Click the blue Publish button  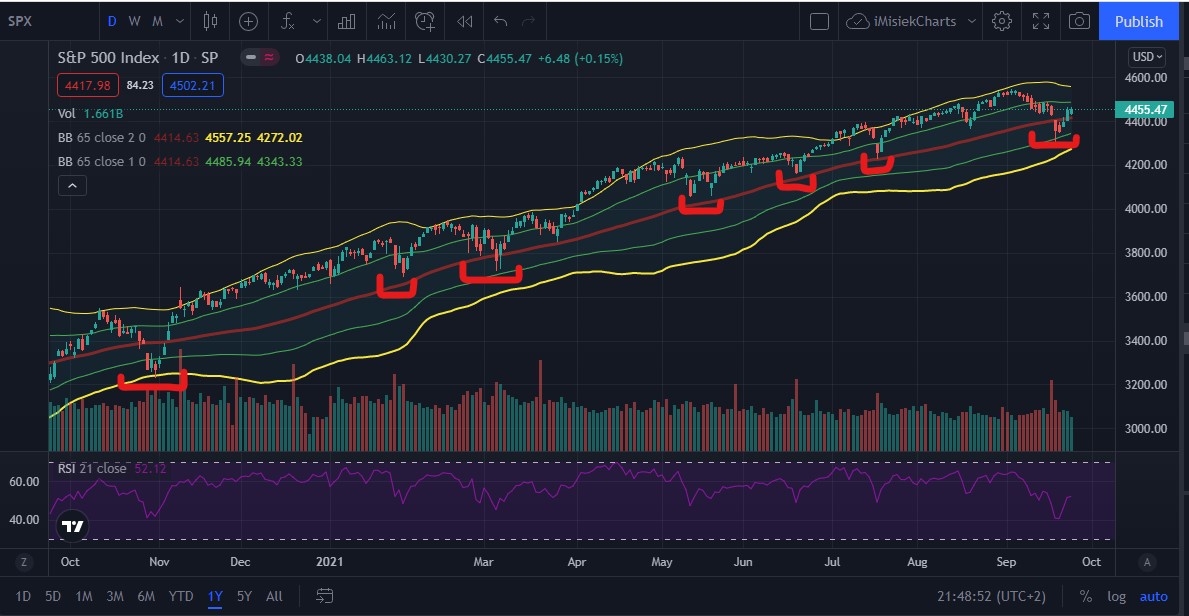1138,21
